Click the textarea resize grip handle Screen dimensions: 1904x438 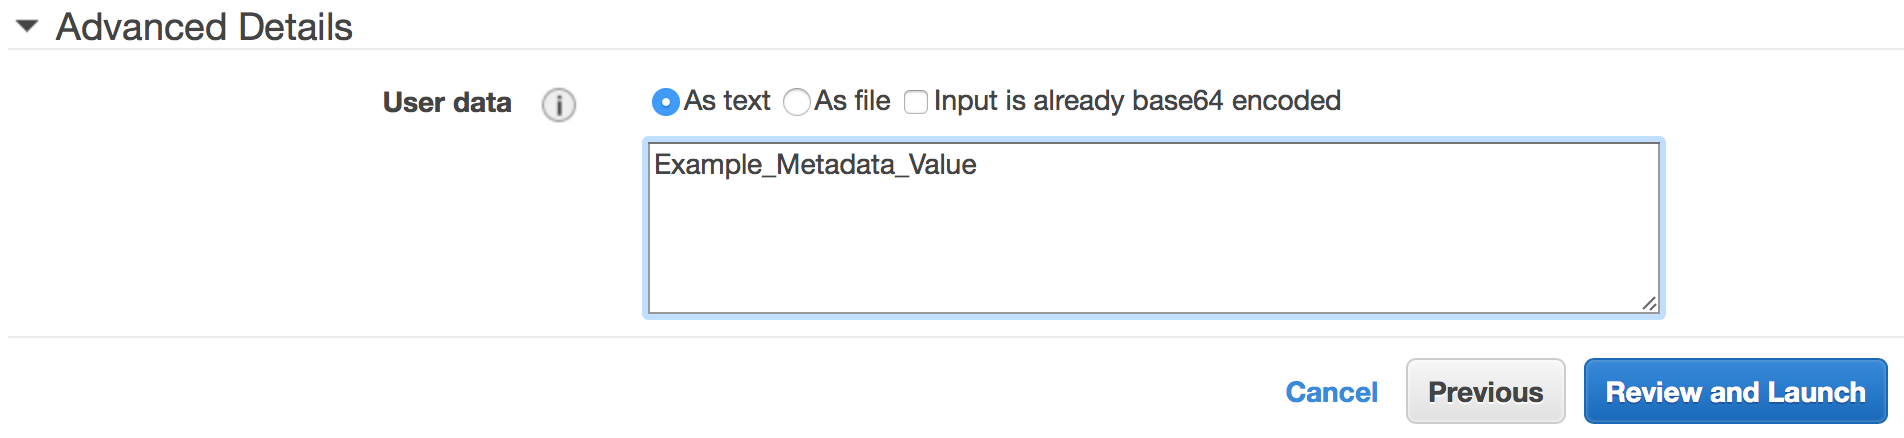[1649, 303]
